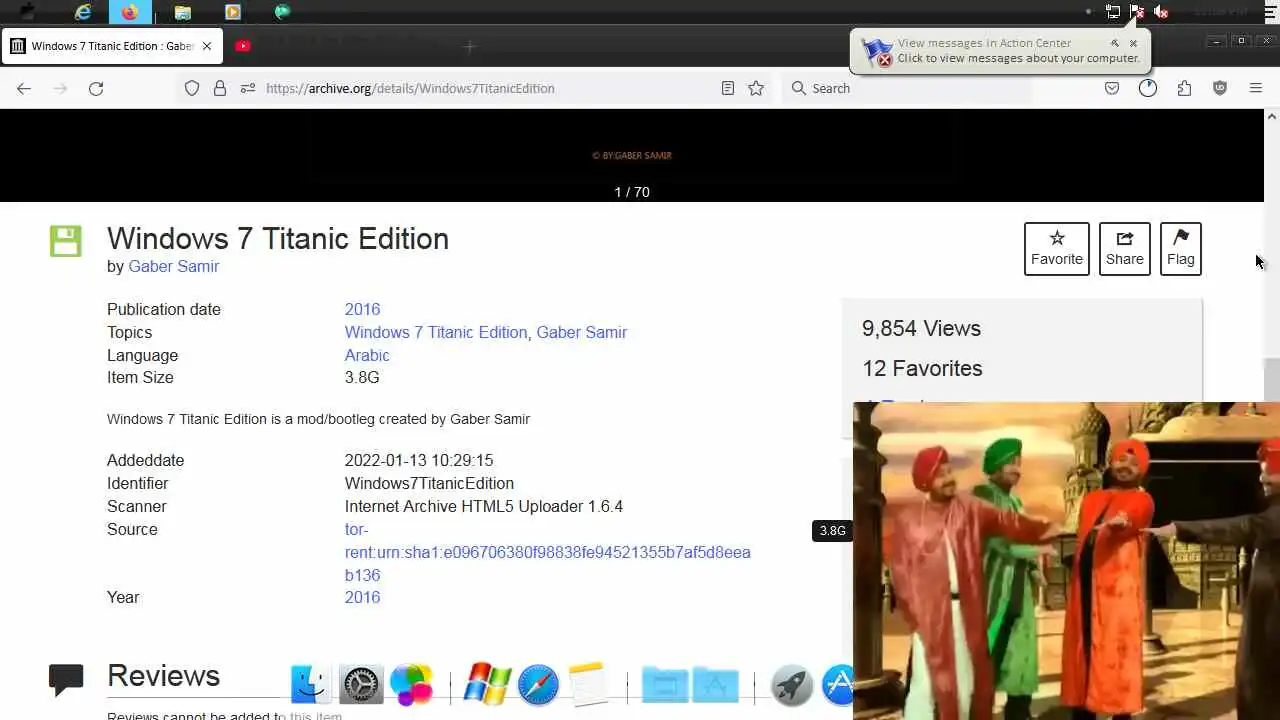This screenshot has width=1280, height=720.
Task: Click the Windows flag dock icon
Action: (487, 684)
